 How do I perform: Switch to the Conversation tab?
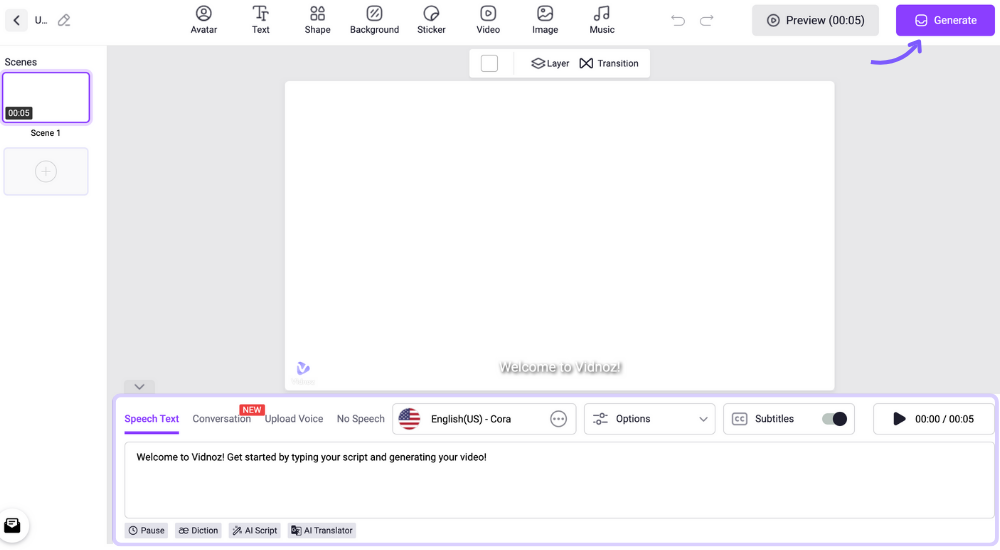[x=221, y=419]
